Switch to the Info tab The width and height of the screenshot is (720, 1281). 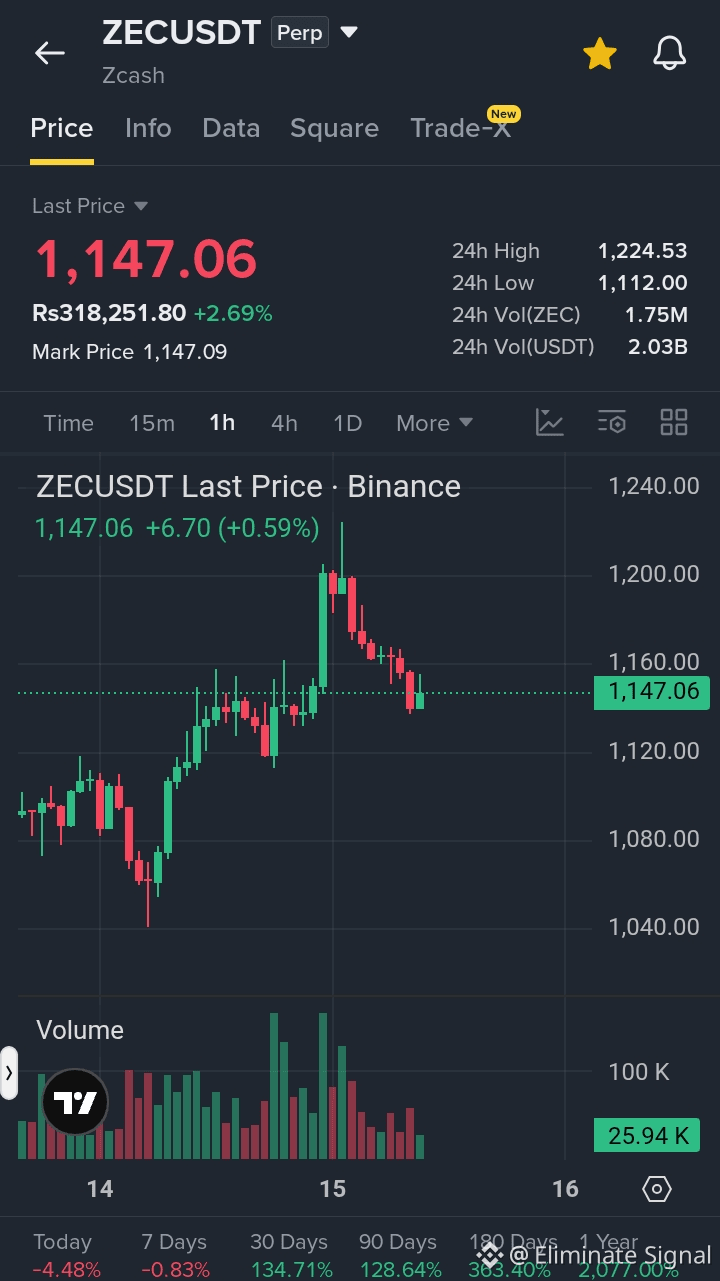pos(148,128)
